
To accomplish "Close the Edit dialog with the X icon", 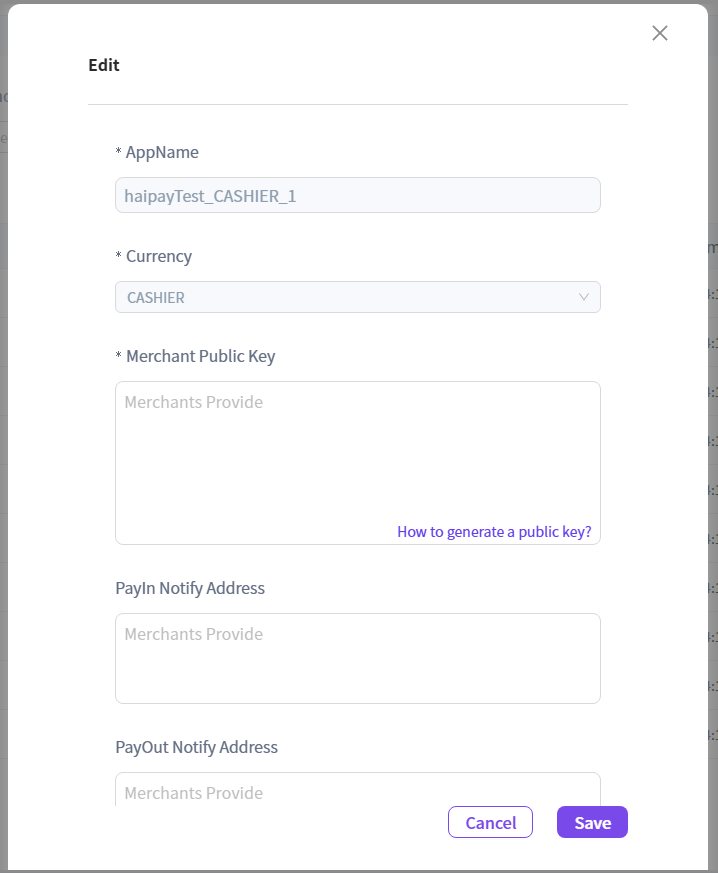I will (660, 33).
